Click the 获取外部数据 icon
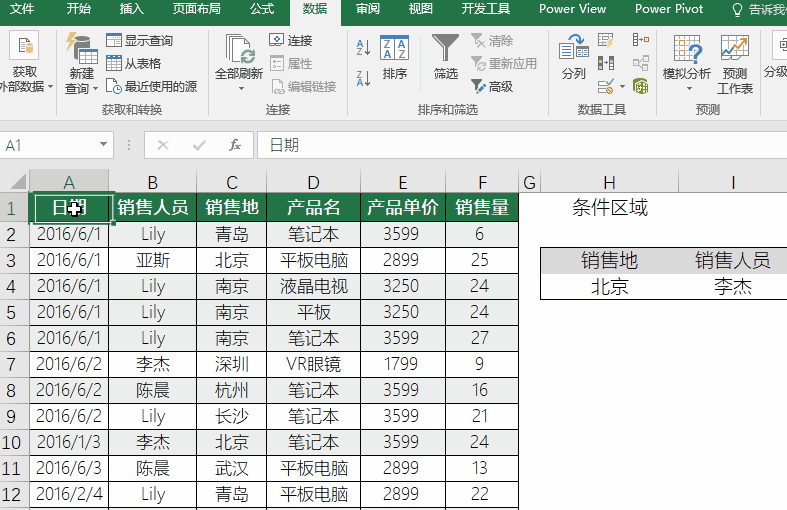 click(x=24, y=47)
